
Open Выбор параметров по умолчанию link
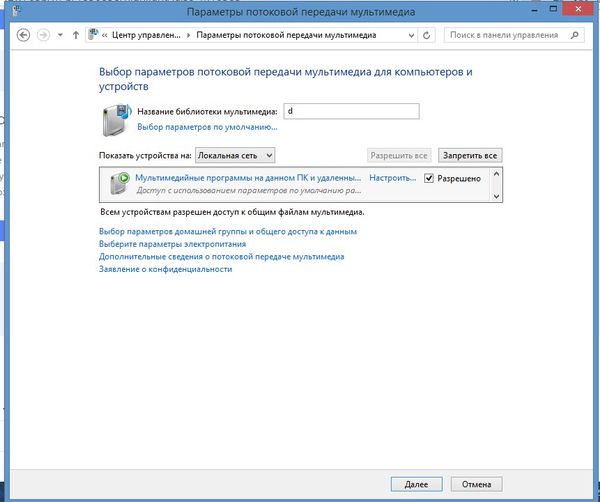coord(207,128)
